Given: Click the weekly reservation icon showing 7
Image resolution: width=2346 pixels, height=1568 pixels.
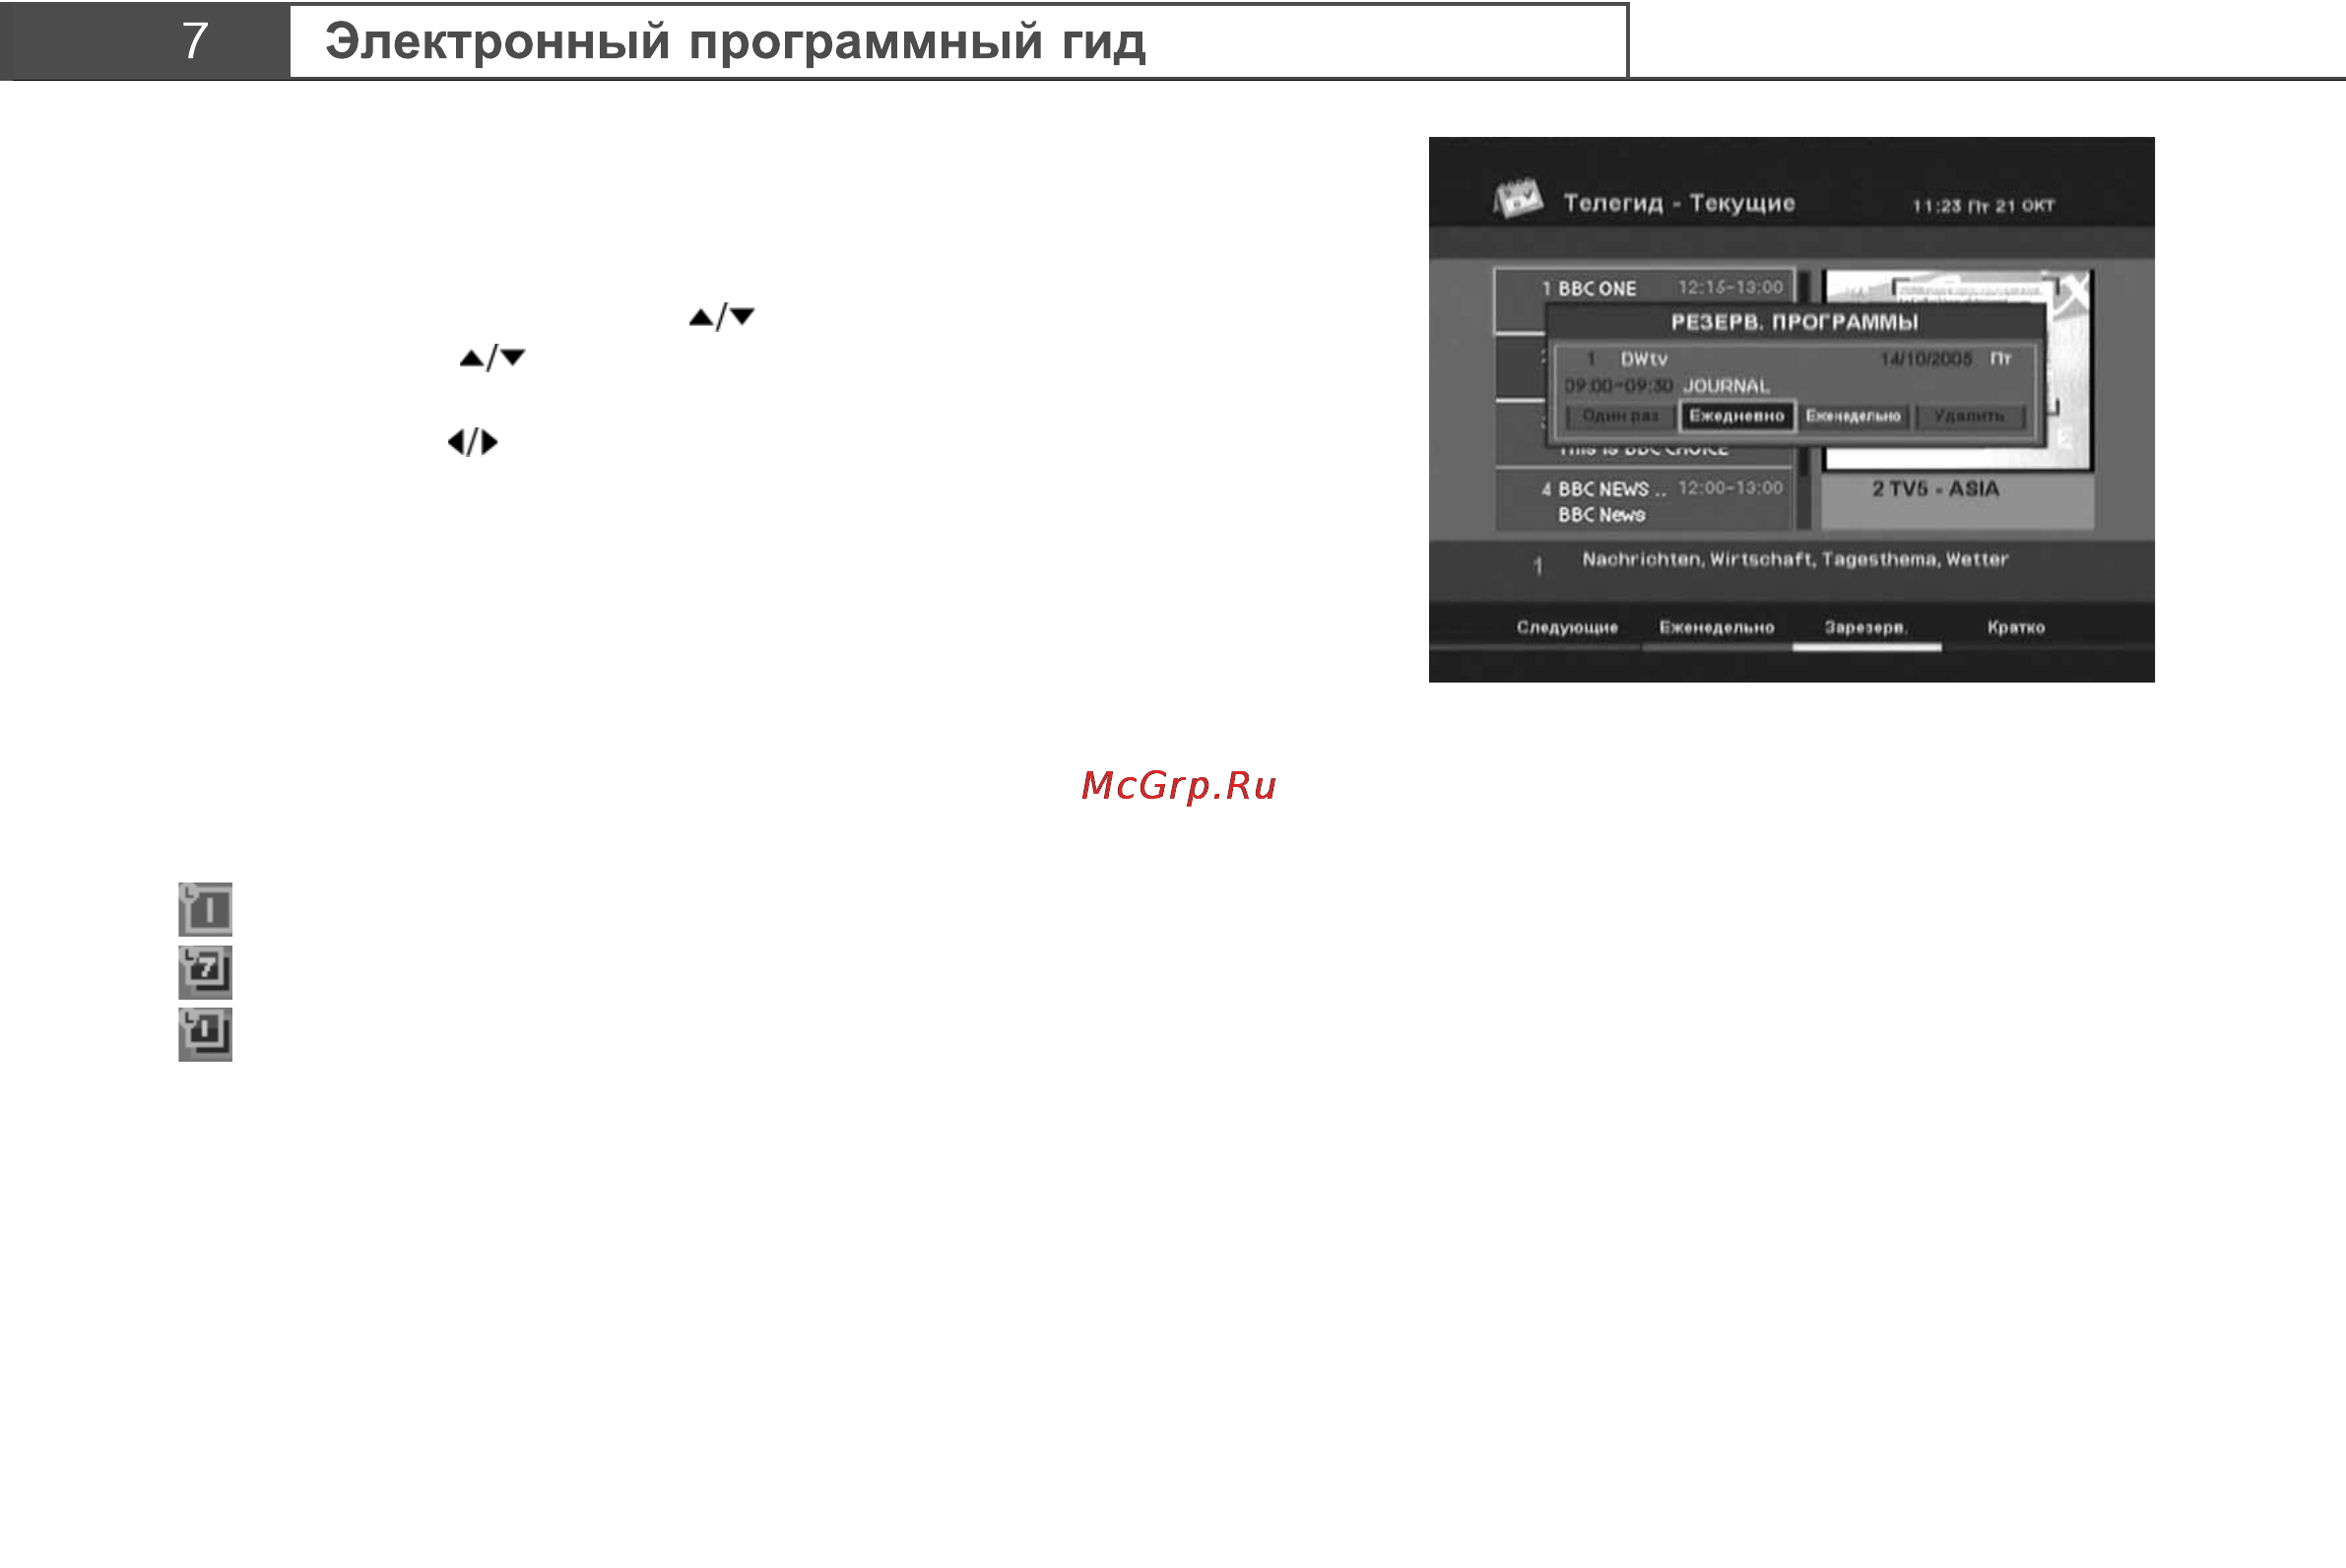Looking at the screenshot, I should [205, 972].
